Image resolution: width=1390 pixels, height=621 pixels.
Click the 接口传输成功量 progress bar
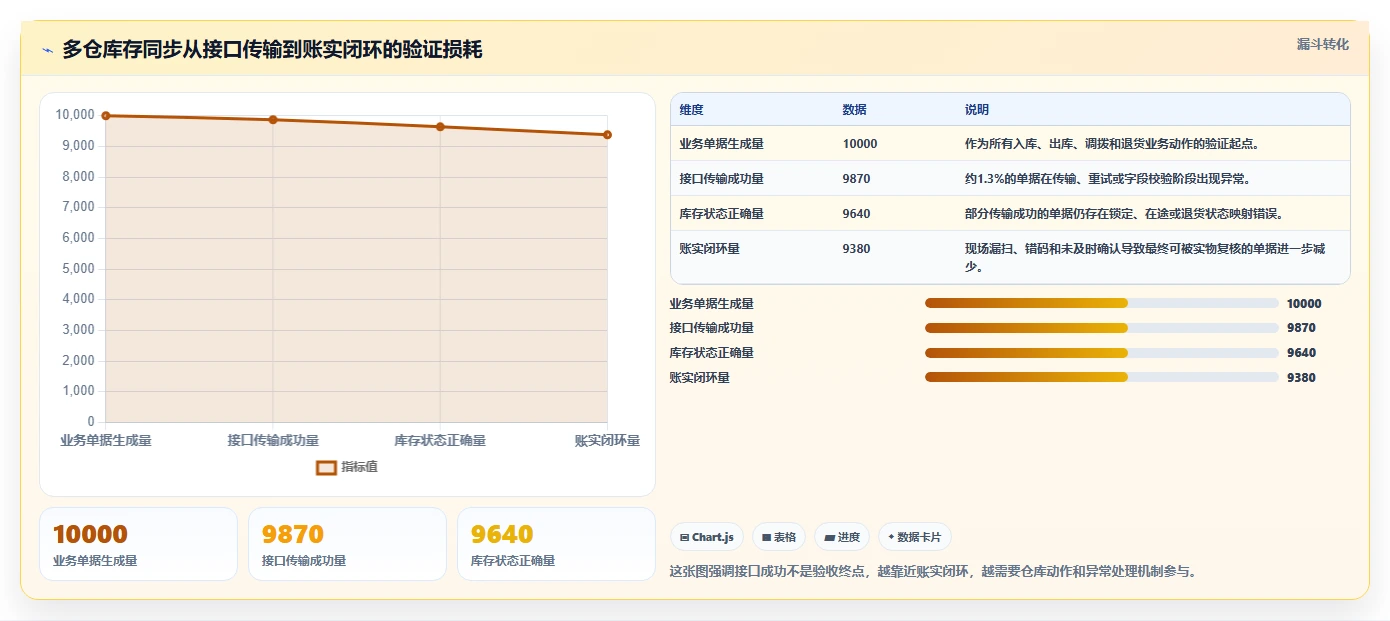(x=1102, y=328)
